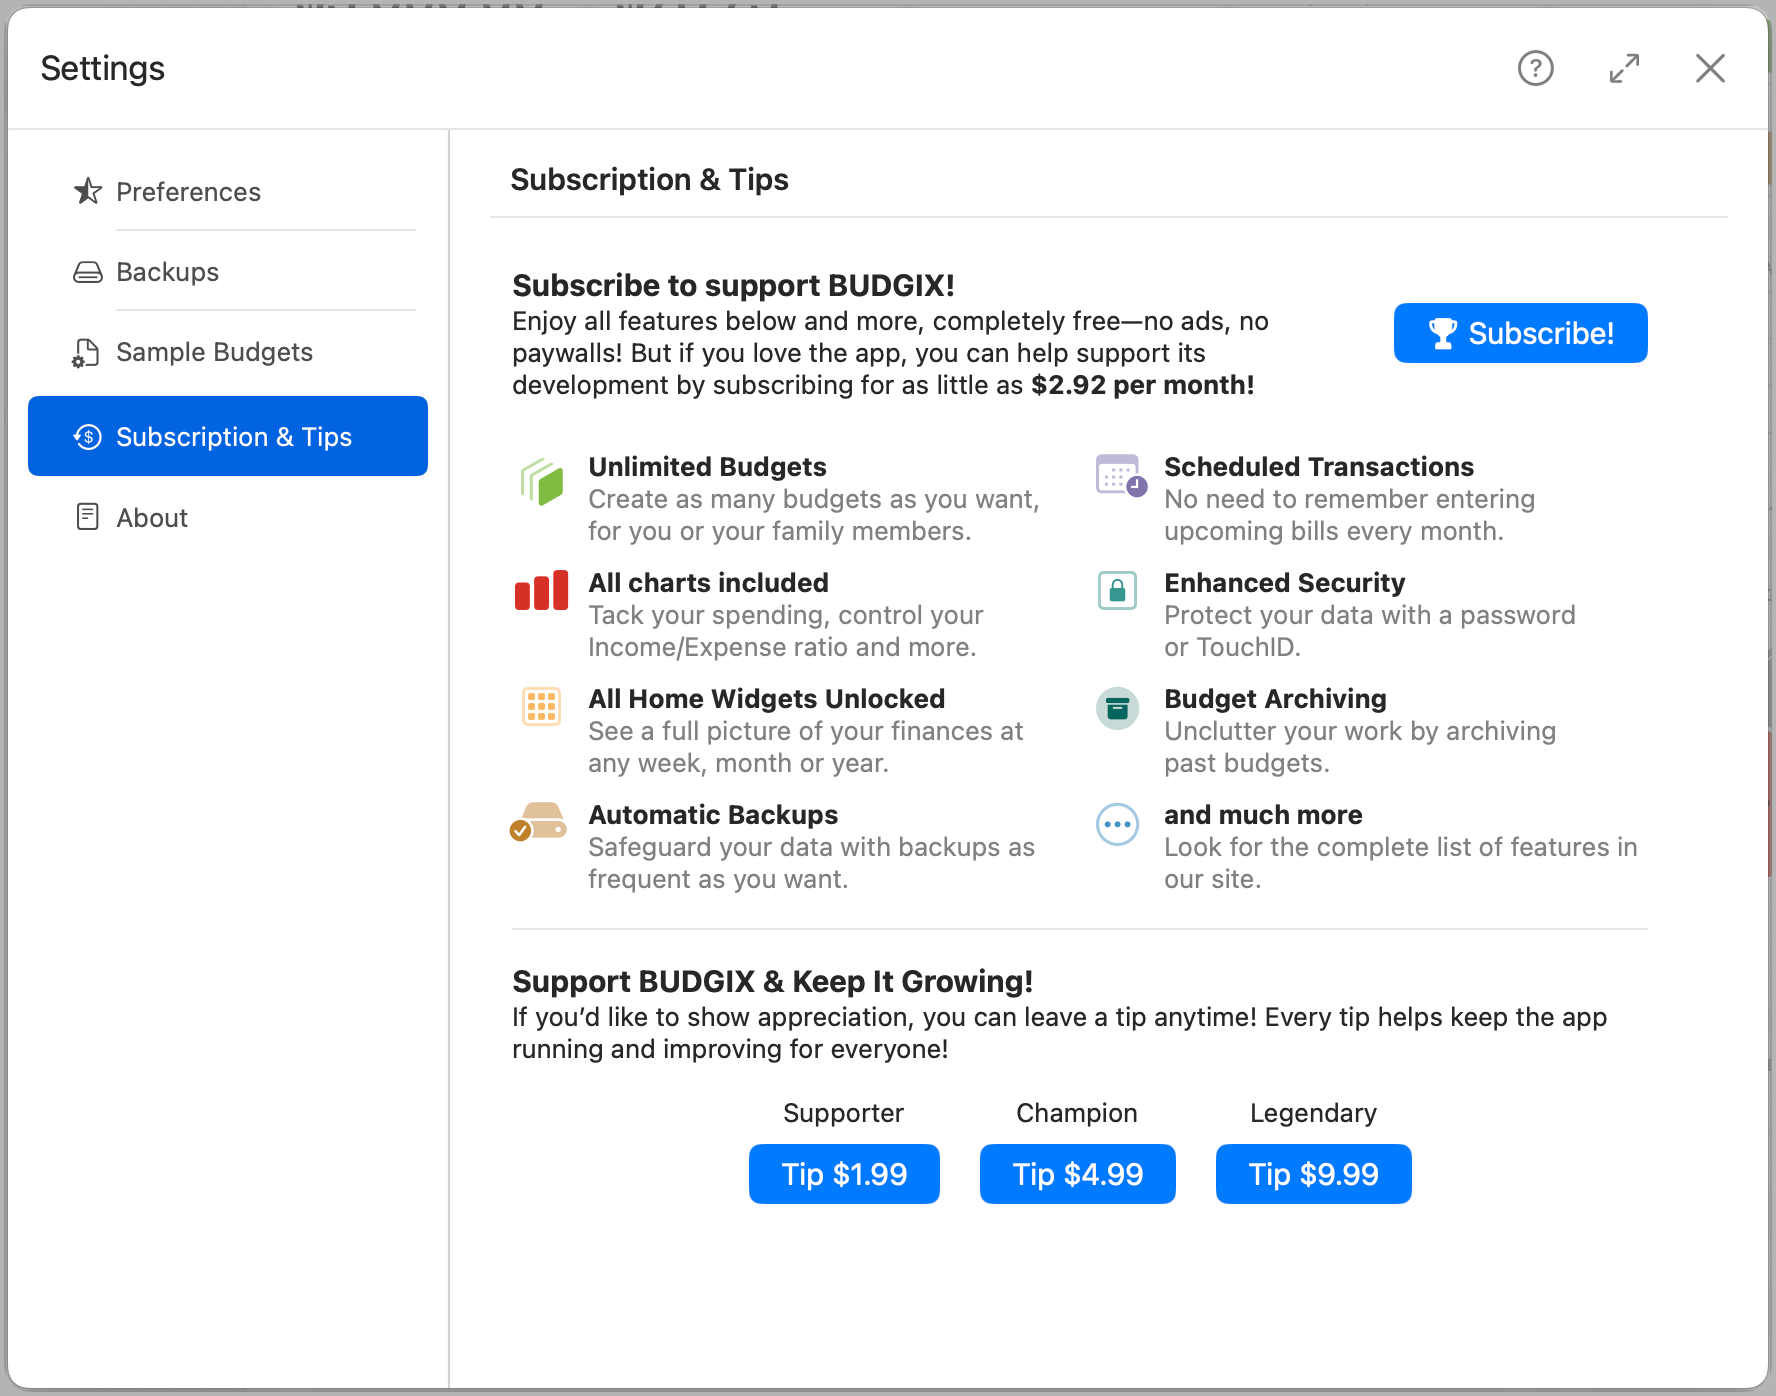Viewport: 1776px width, 1396px height.
Task: Open the Backups section
Action: point(228,271)
